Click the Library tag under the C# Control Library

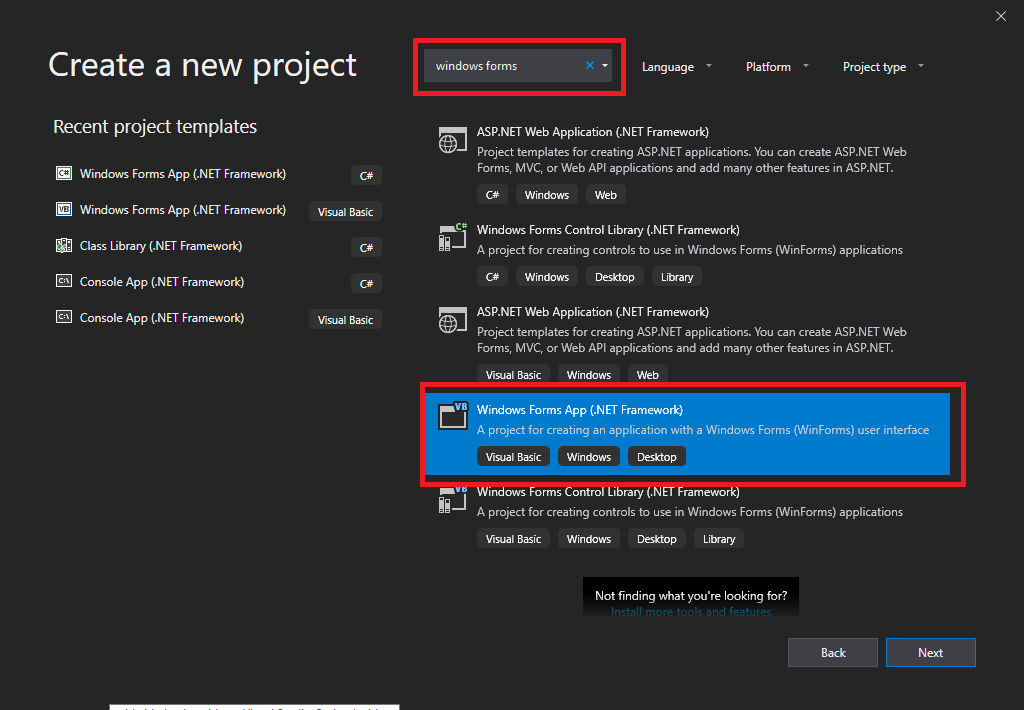(x=677, y=277)
